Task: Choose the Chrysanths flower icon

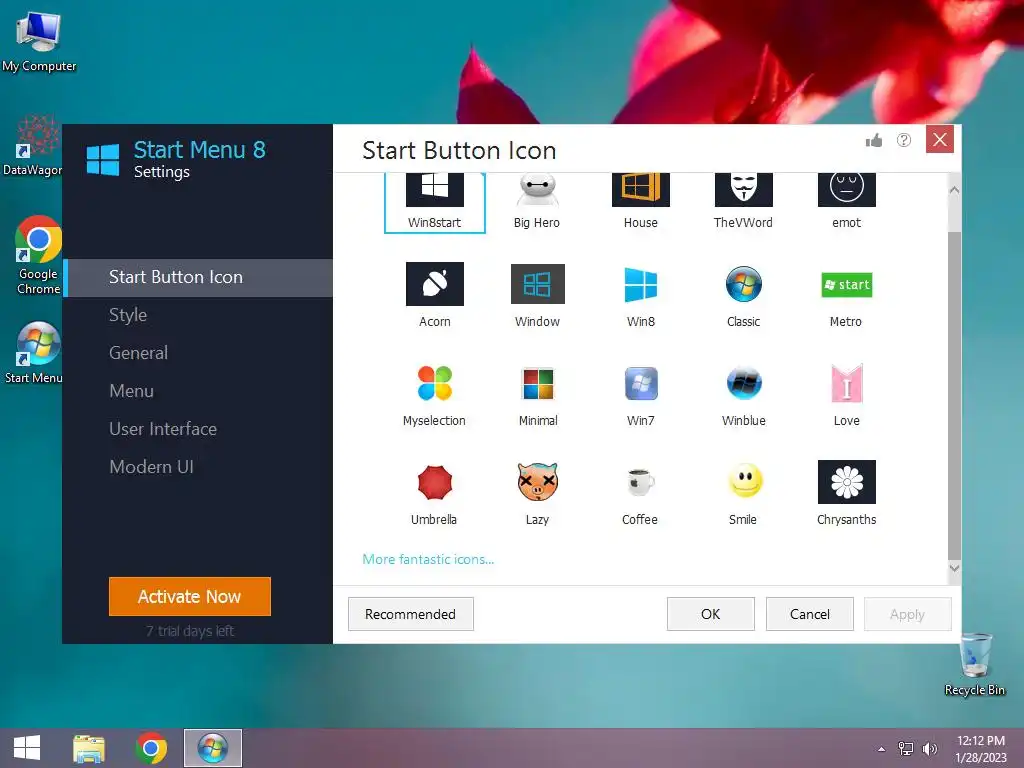Action: 846,493
